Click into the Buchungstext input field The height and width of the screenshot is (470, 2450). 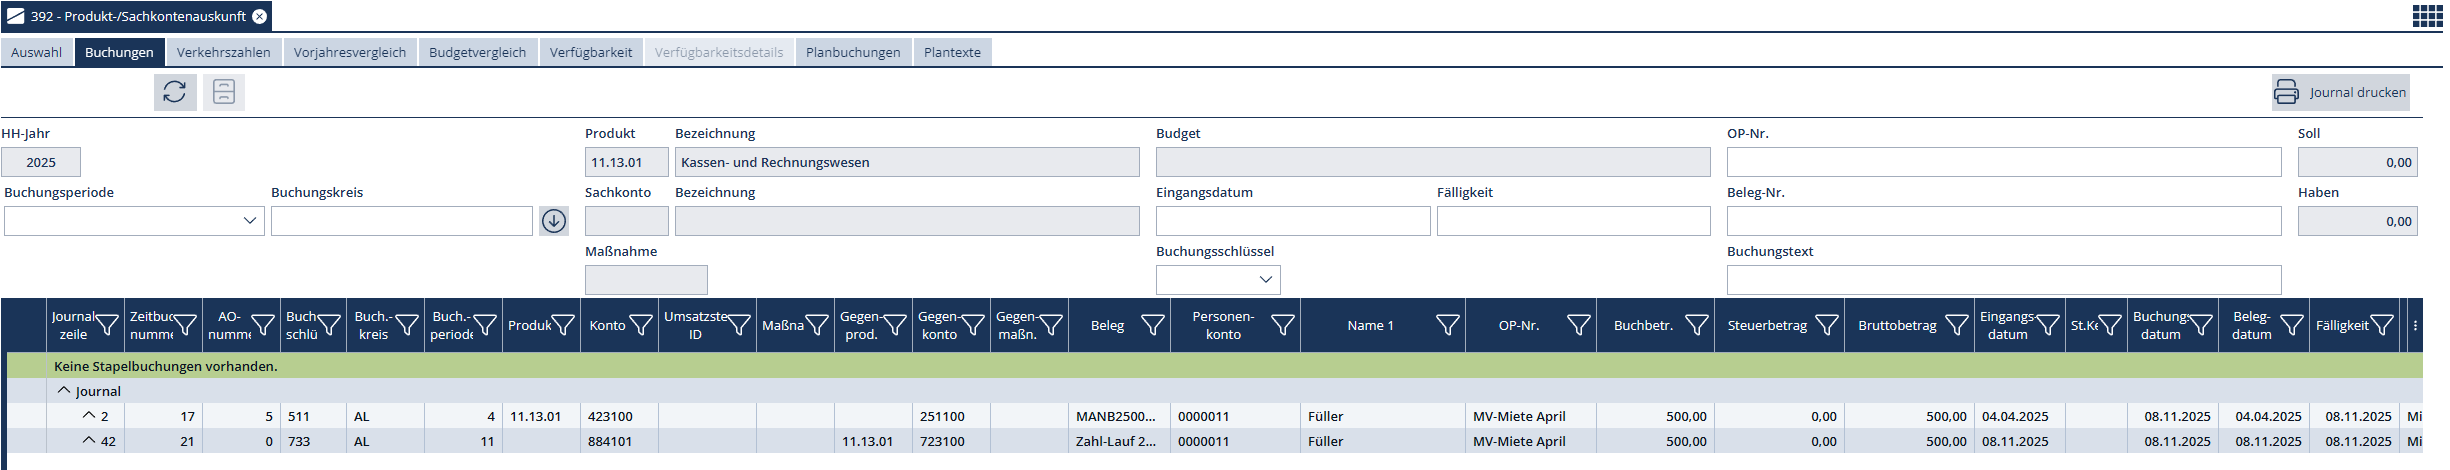tap(2003, 280)
